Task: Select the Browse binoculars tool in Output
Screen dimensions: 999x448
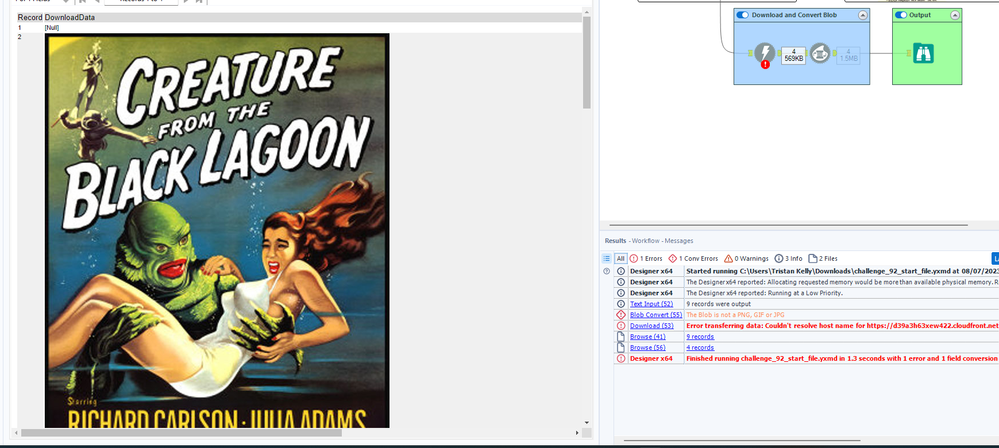Action: 923,53
